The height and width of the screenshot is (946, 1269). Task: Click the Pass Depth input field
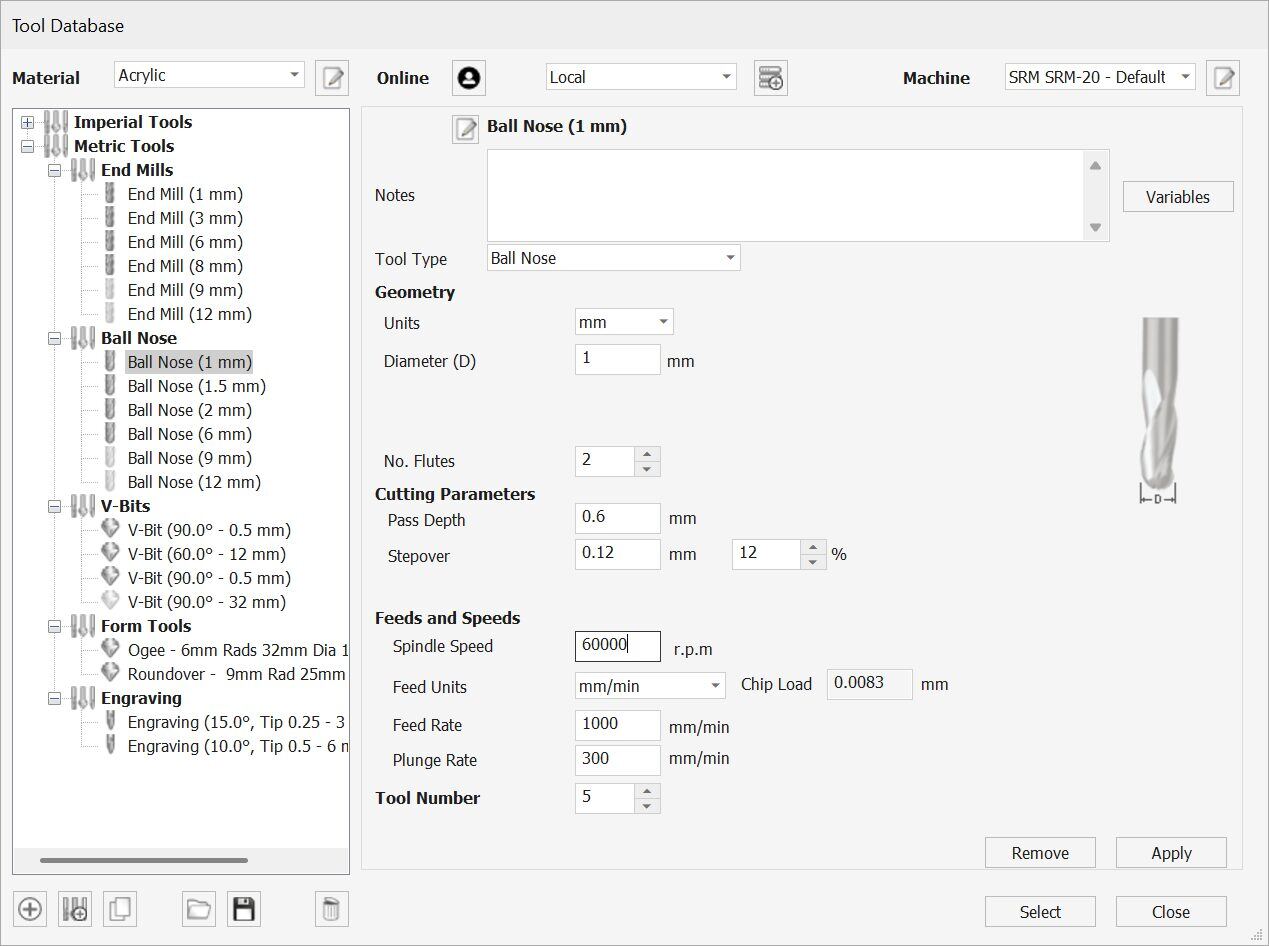pyautogui.click(x=618, y=518)
